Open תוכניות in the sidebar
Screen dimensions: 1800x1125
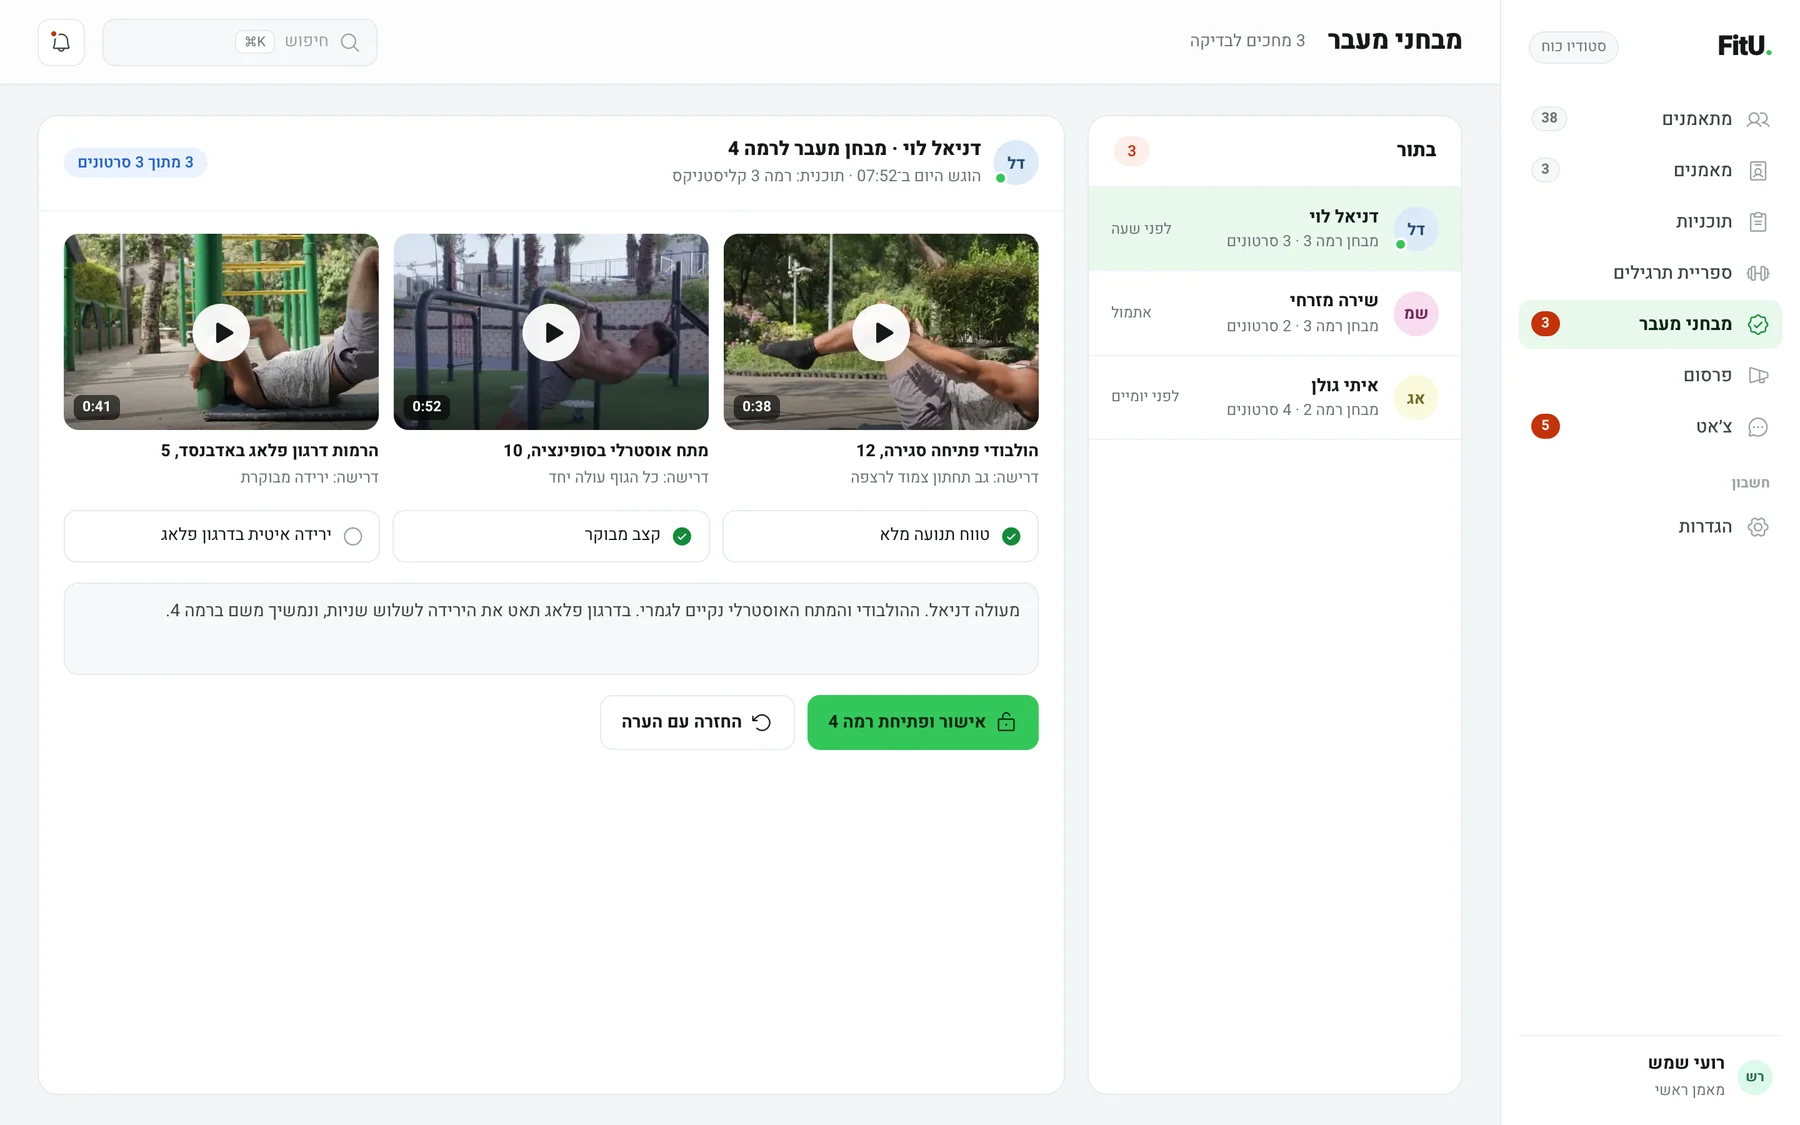(x=1650, y=222)
